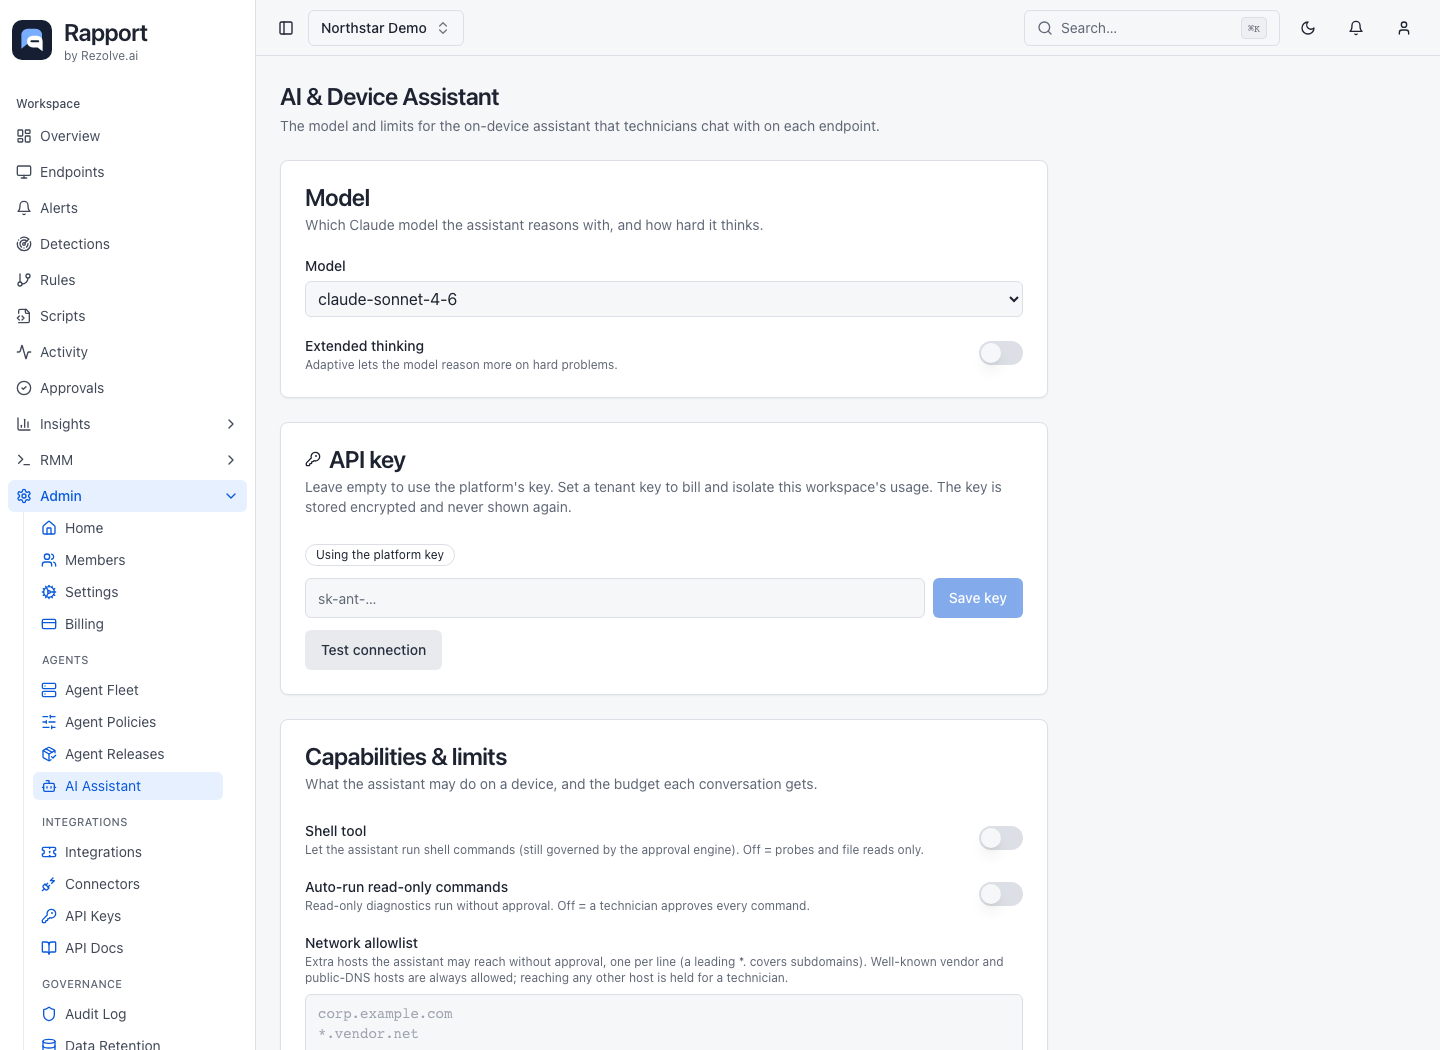This screenshot has width=1440, height=1050.
Task: Select AI Assistant in the sidebar
Action: [128, 786]
